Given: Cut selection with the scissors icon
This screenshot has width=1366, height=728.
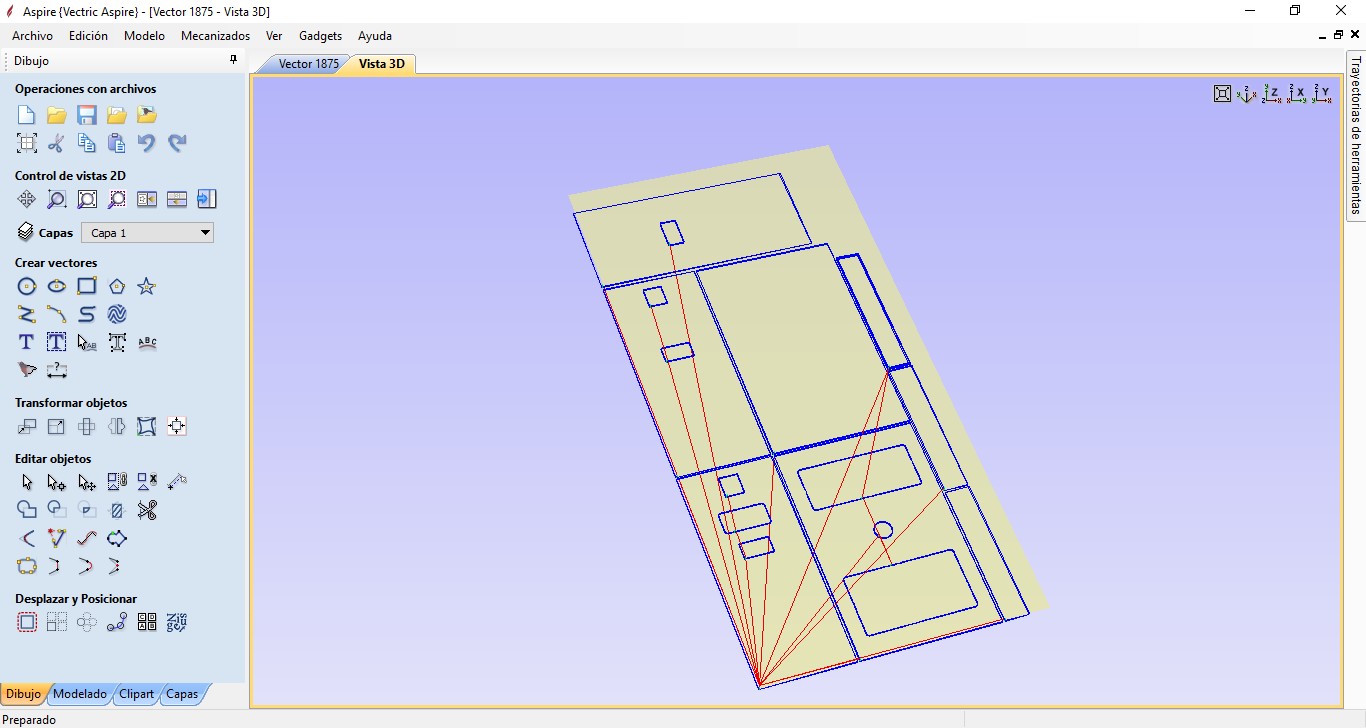Looking at the screenshot, I should 57,143.
